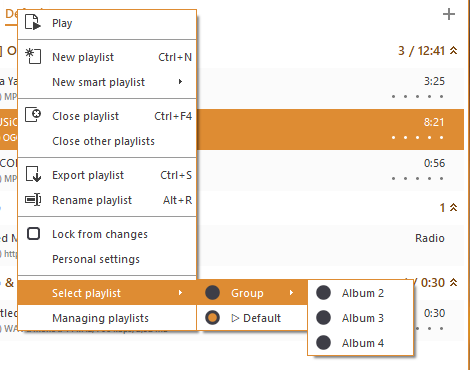The height and width of the screenshot is (370, 470).
Task: Expand the New smart playlist submenu arrow
Action: tap(180, 82)
